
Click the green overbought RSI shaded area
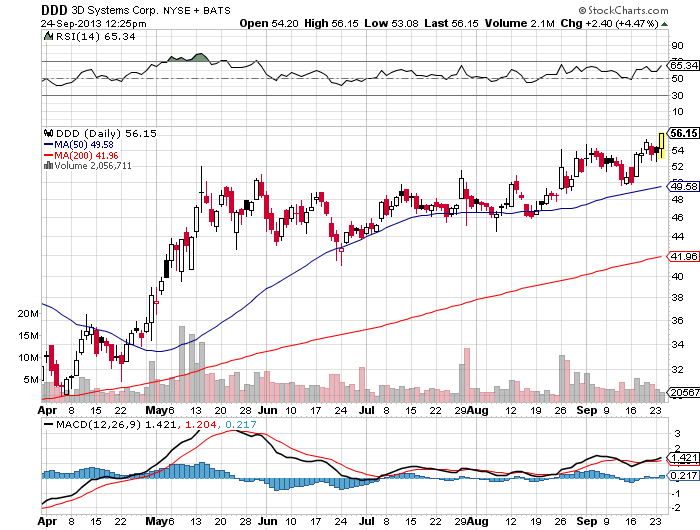[189, 58]
